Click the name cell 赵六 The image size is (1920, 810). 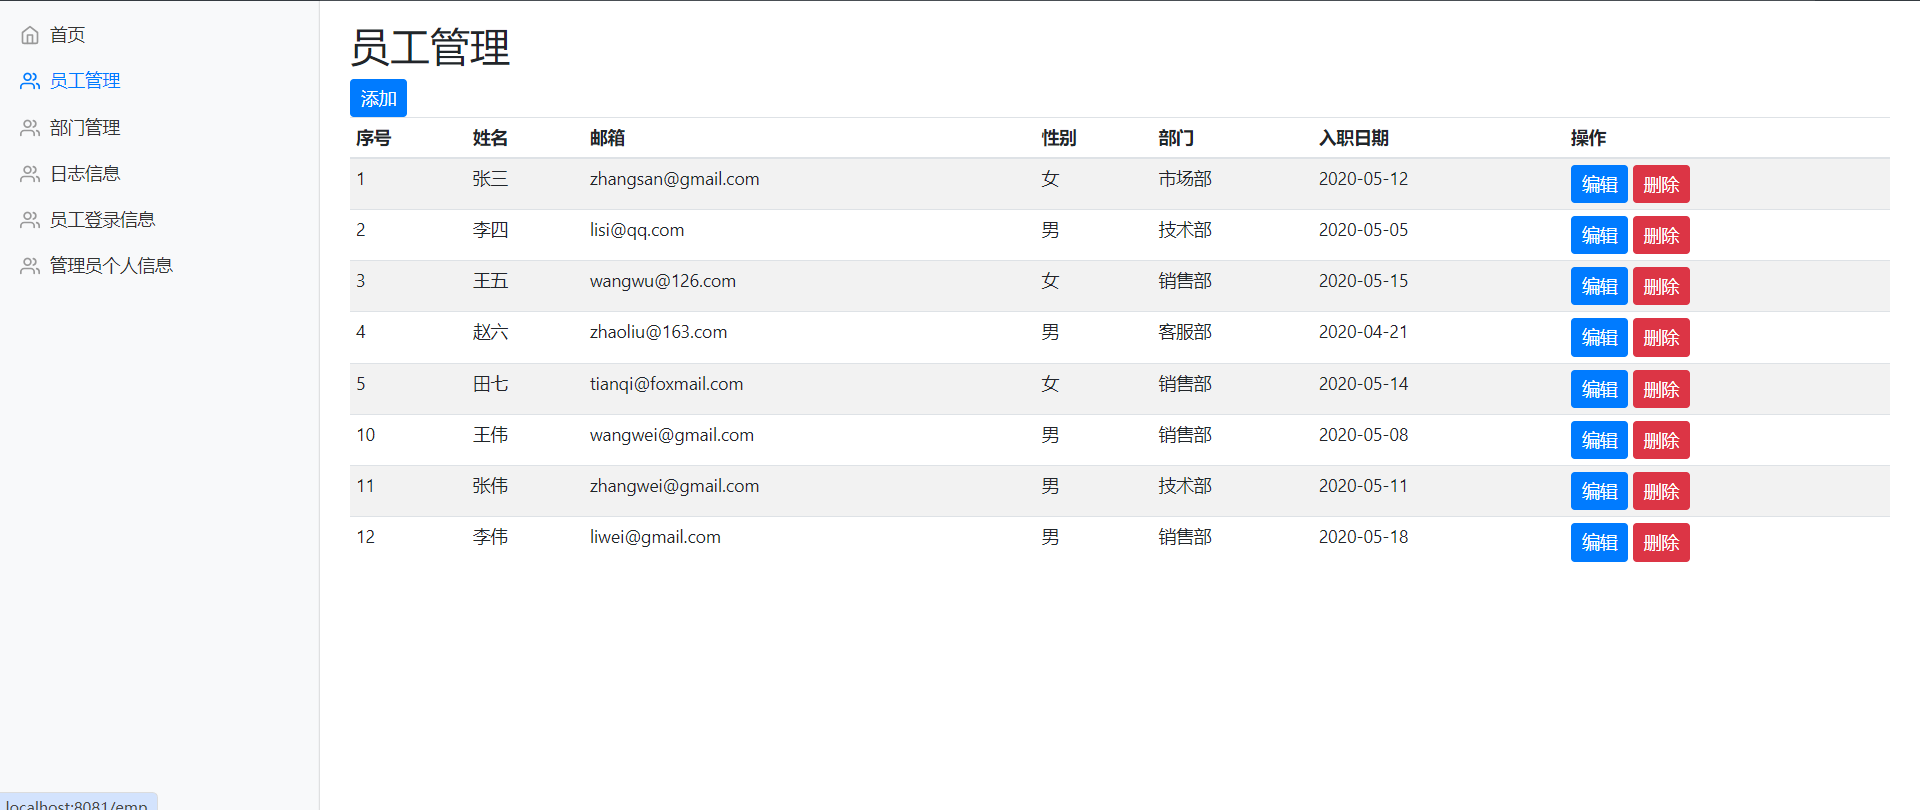pos(490,332)
